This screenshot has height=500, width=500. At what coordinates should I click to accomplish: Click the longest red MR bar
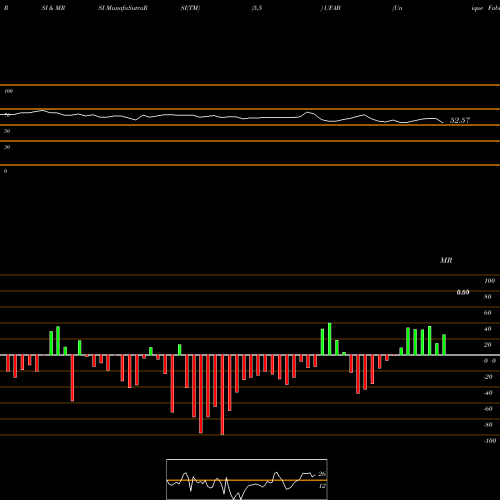pyautogui.click(x=222, y=395)
